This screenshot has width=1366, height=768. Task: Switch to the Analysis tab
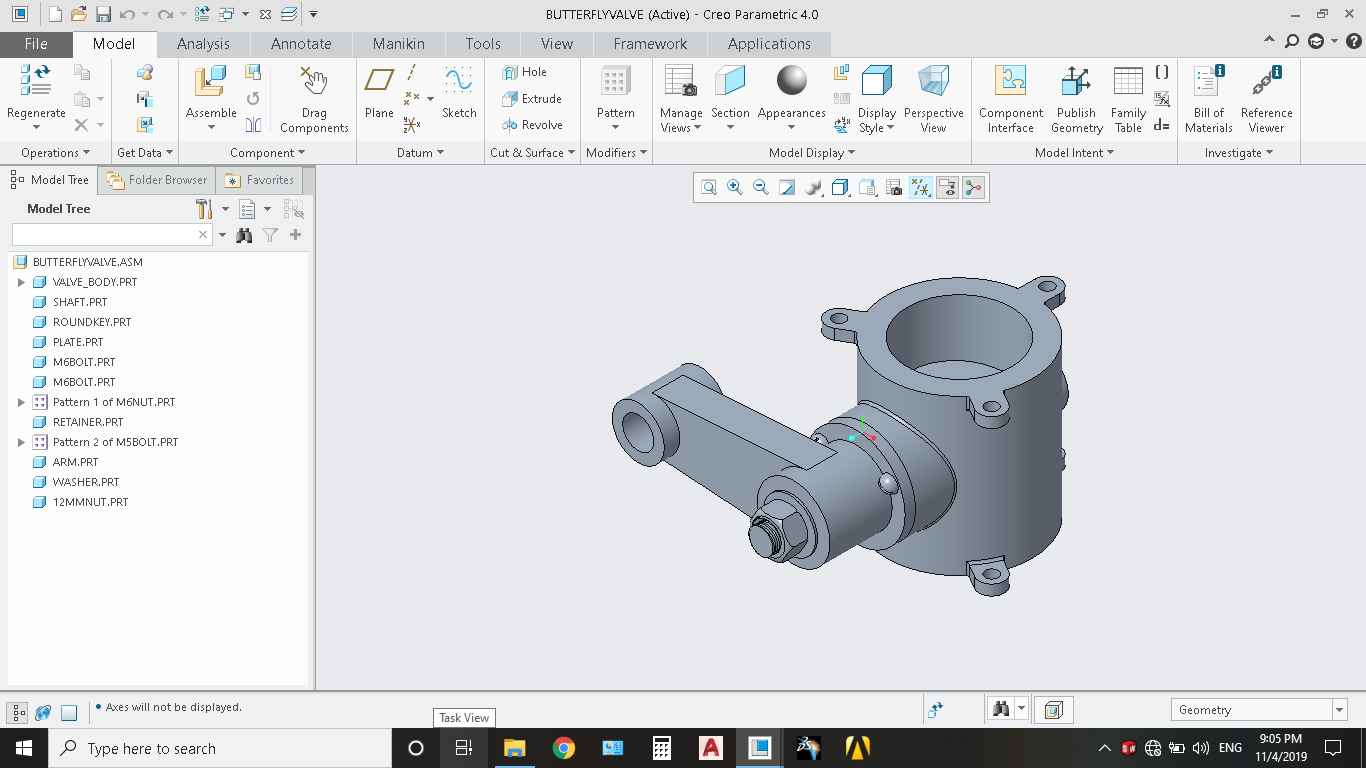tap(203, 44)
